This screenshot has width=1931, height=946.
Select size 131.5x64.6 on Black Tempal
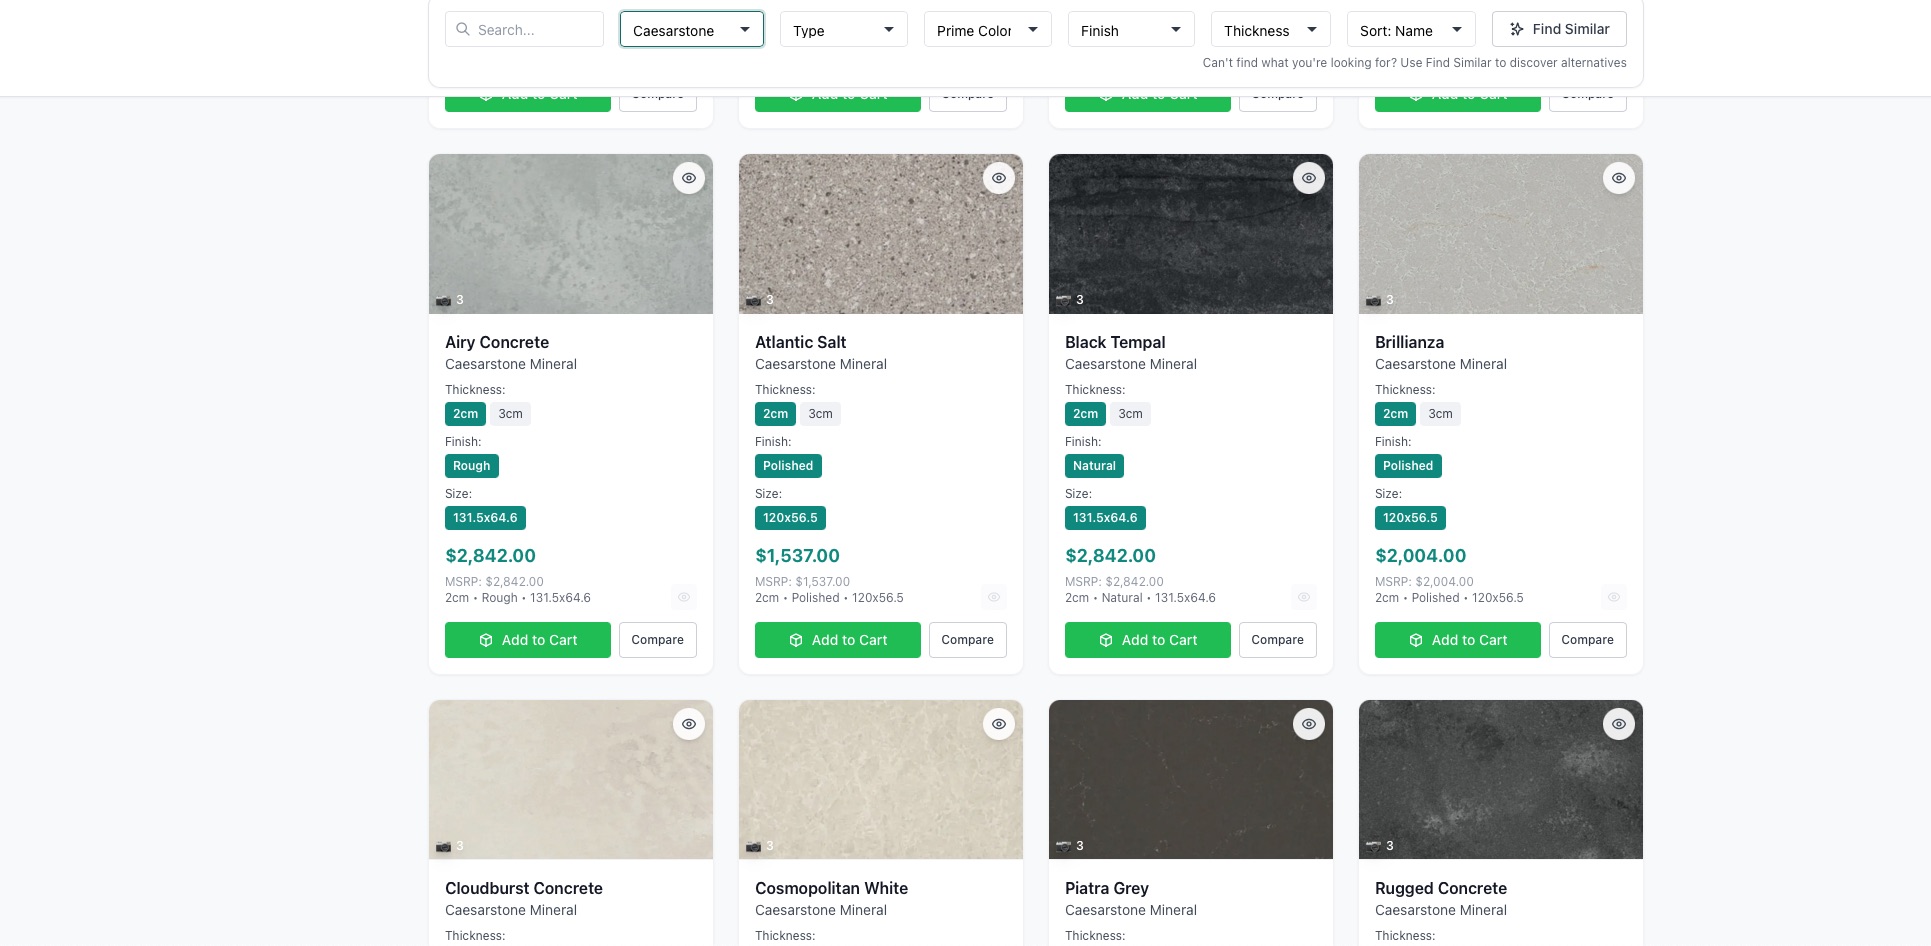pos(1105,518)
